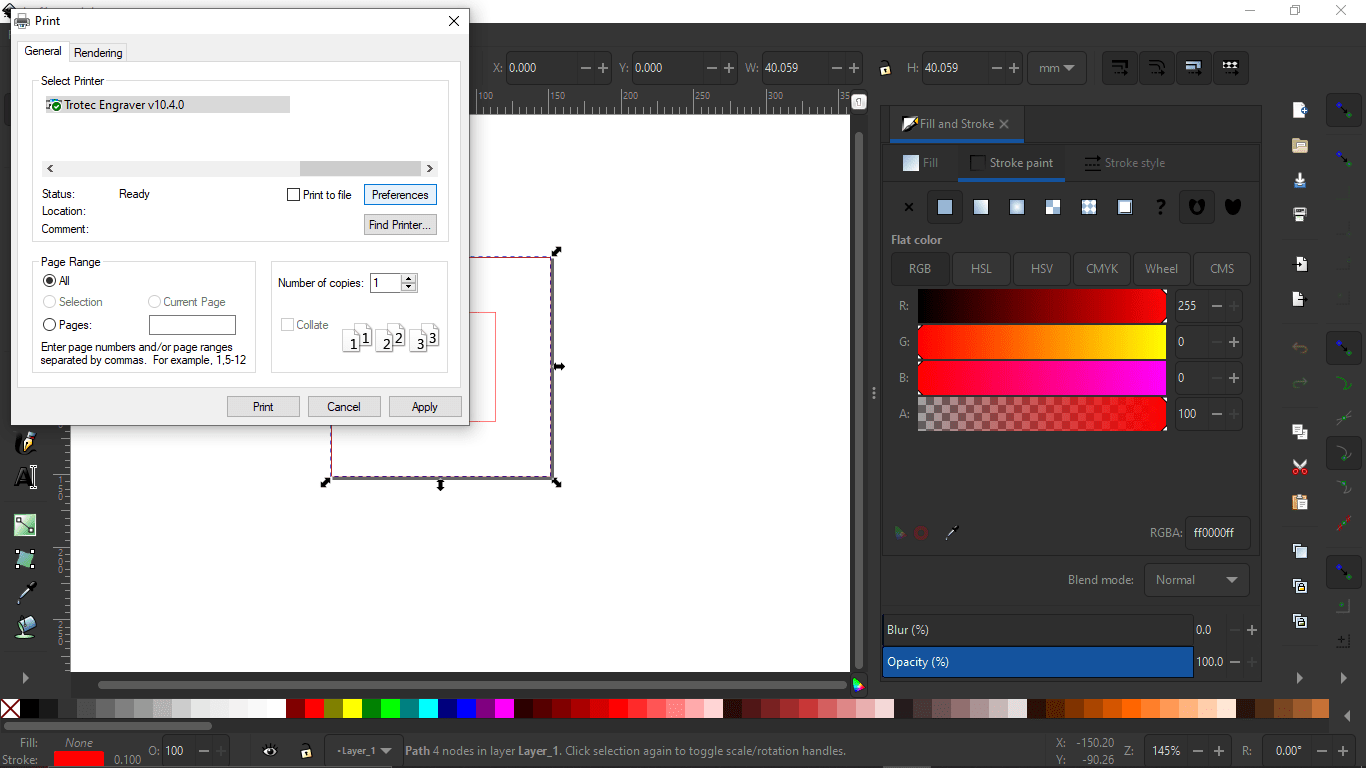This screenshot has height=768, width=1366.
Task: Toggle move patterns with object
Action: click(1230, 68)
